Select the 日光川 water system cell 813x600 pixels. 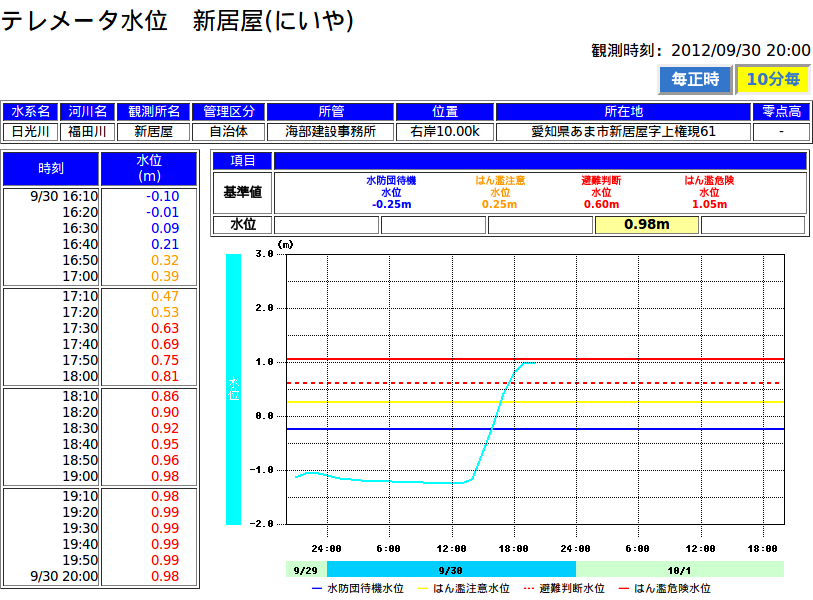click(x=30, y=131)
